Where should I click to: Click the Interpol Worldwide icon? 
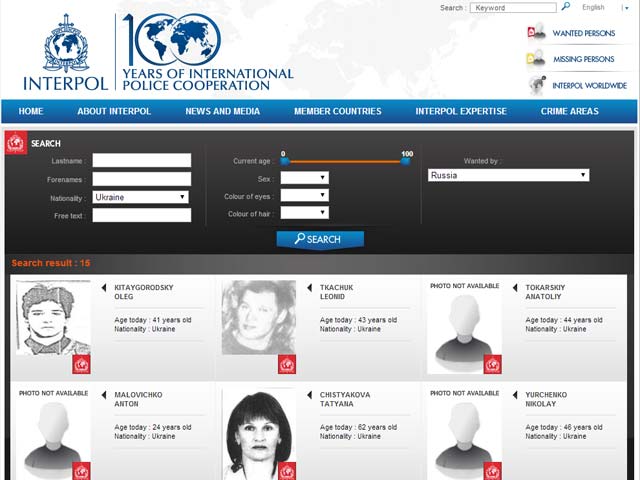click(x=537, y=84)
